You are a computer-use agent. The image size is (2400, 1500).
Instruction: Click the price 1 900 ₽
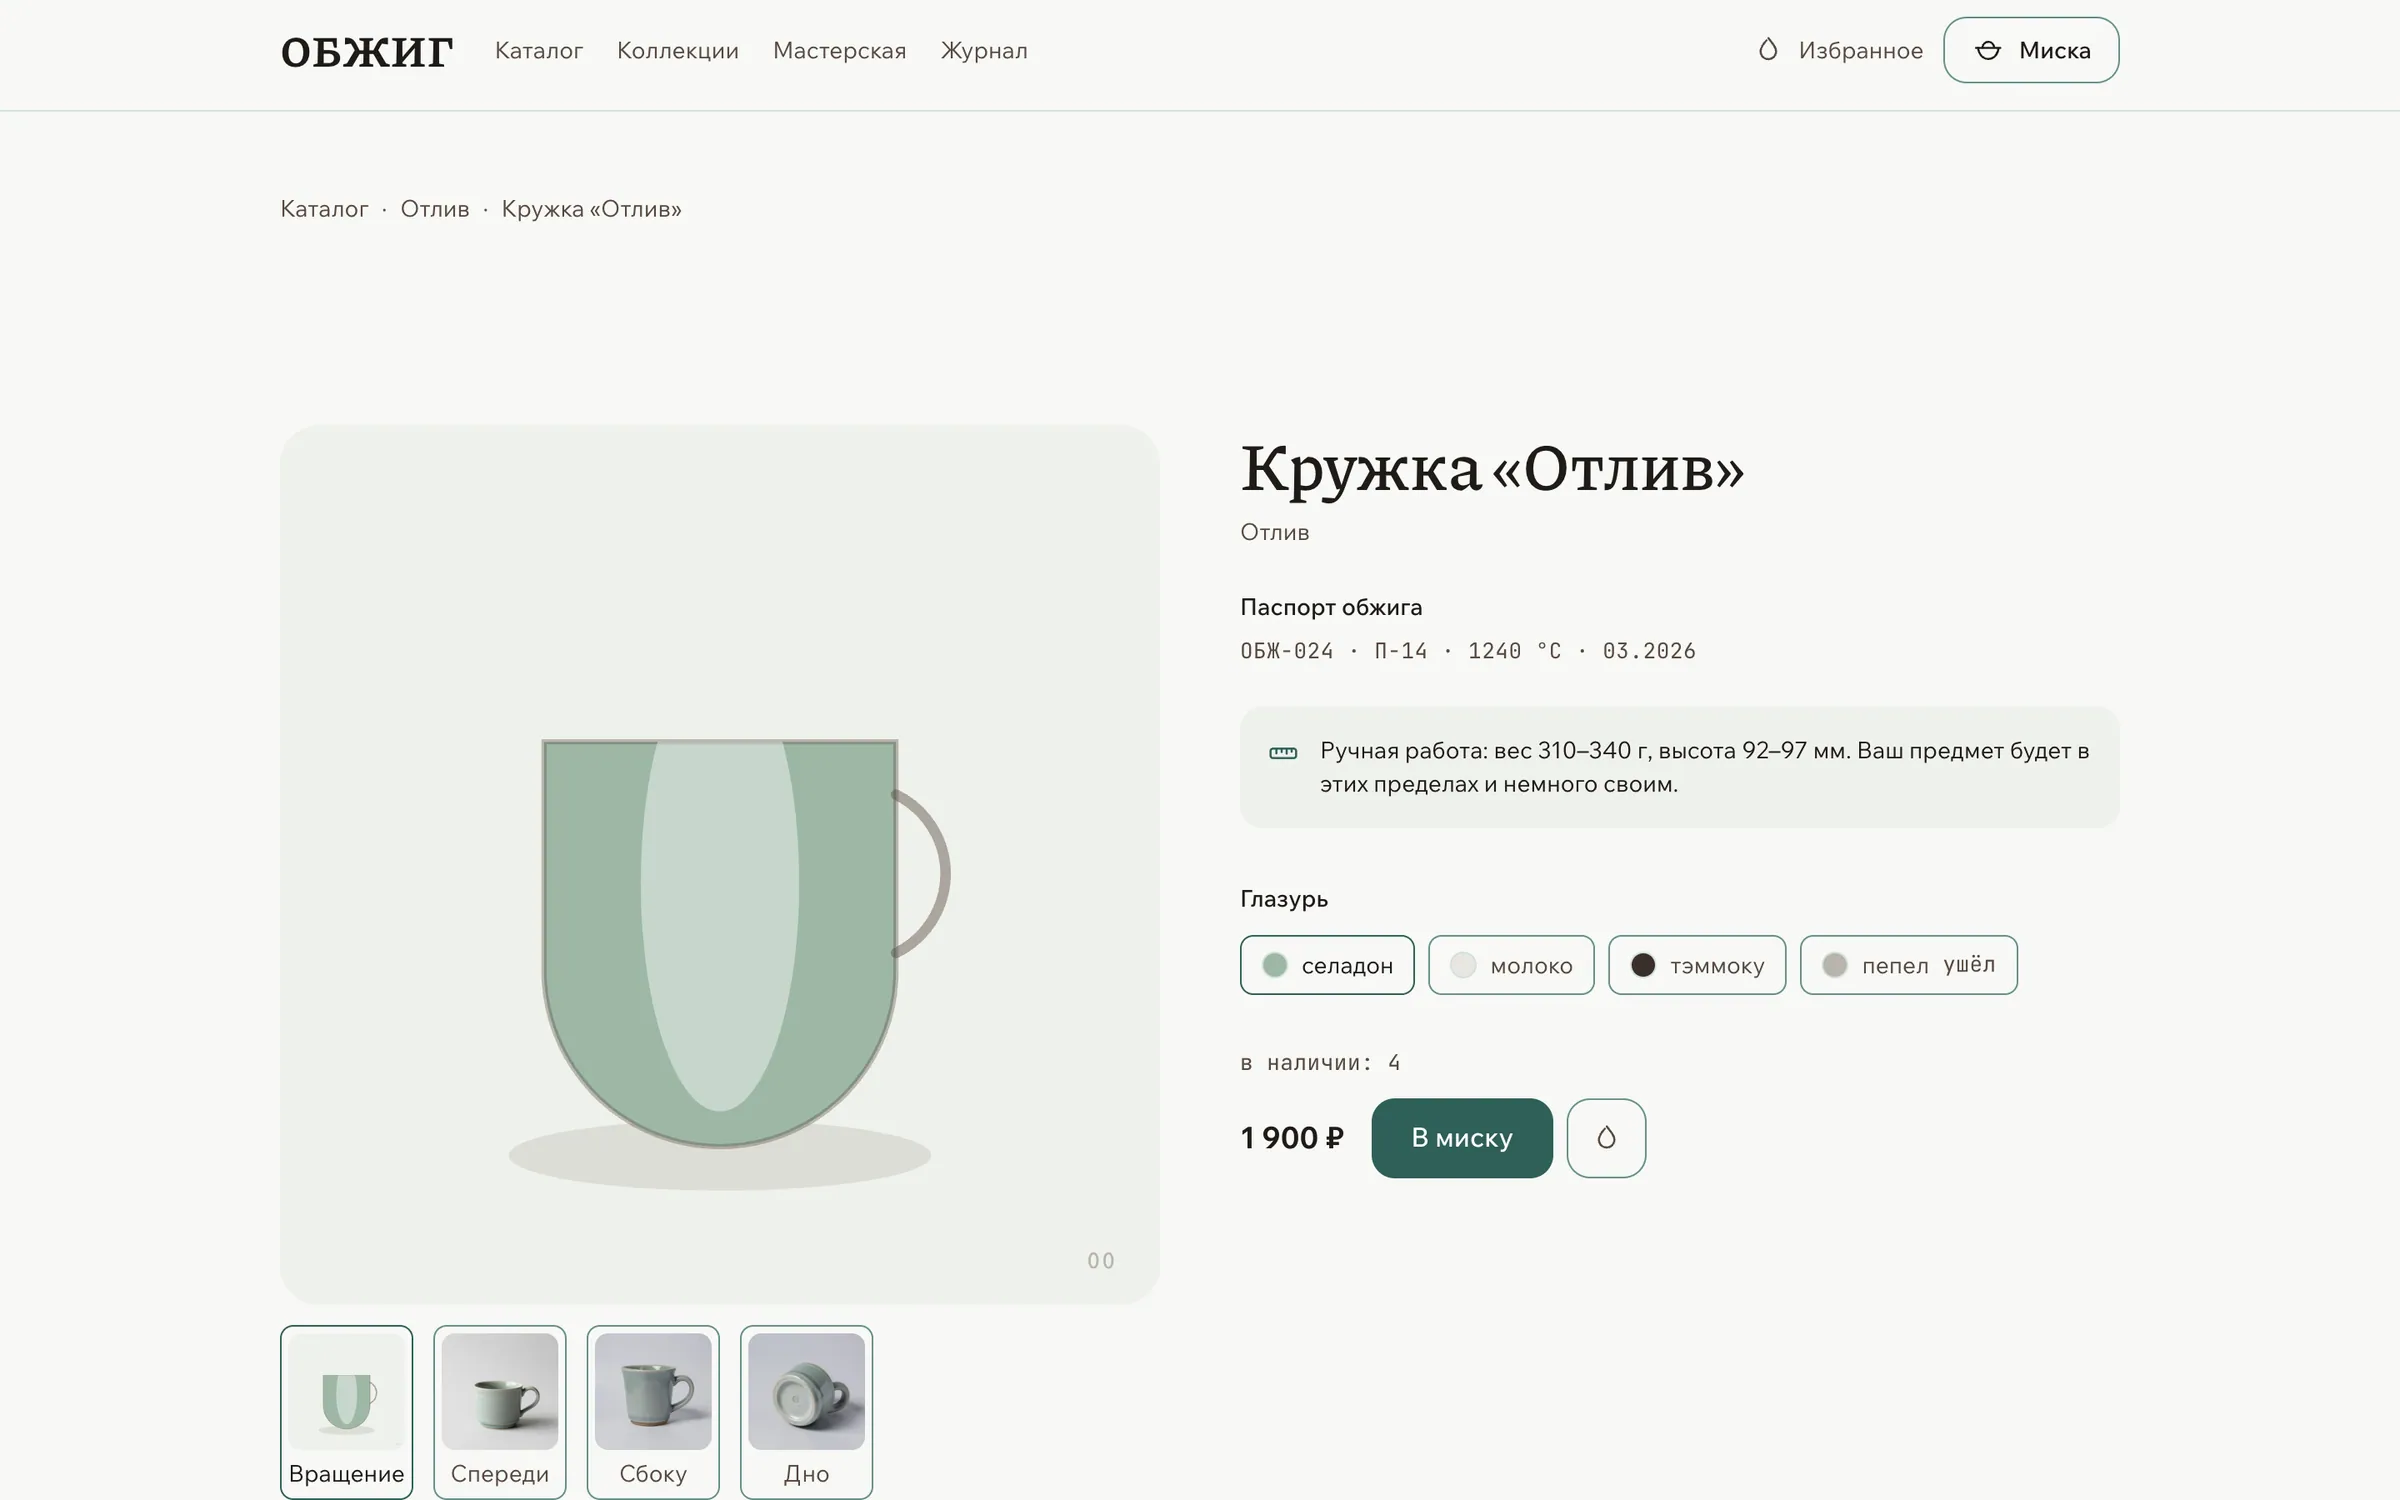1292,1138
